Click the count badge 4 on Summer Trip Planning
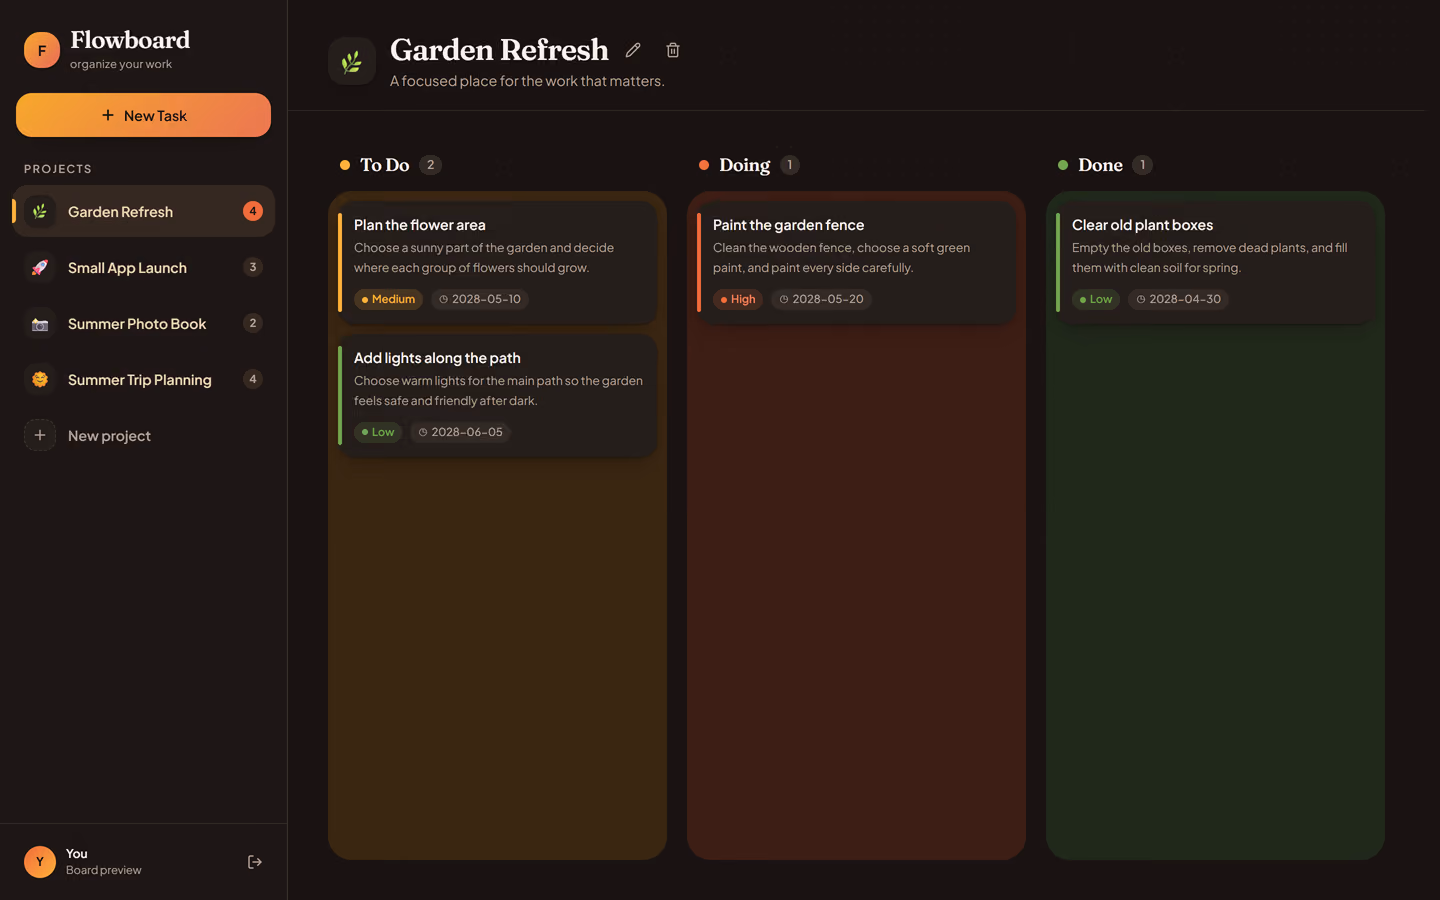The image size is (1440, 900). (x=253, y=379)
